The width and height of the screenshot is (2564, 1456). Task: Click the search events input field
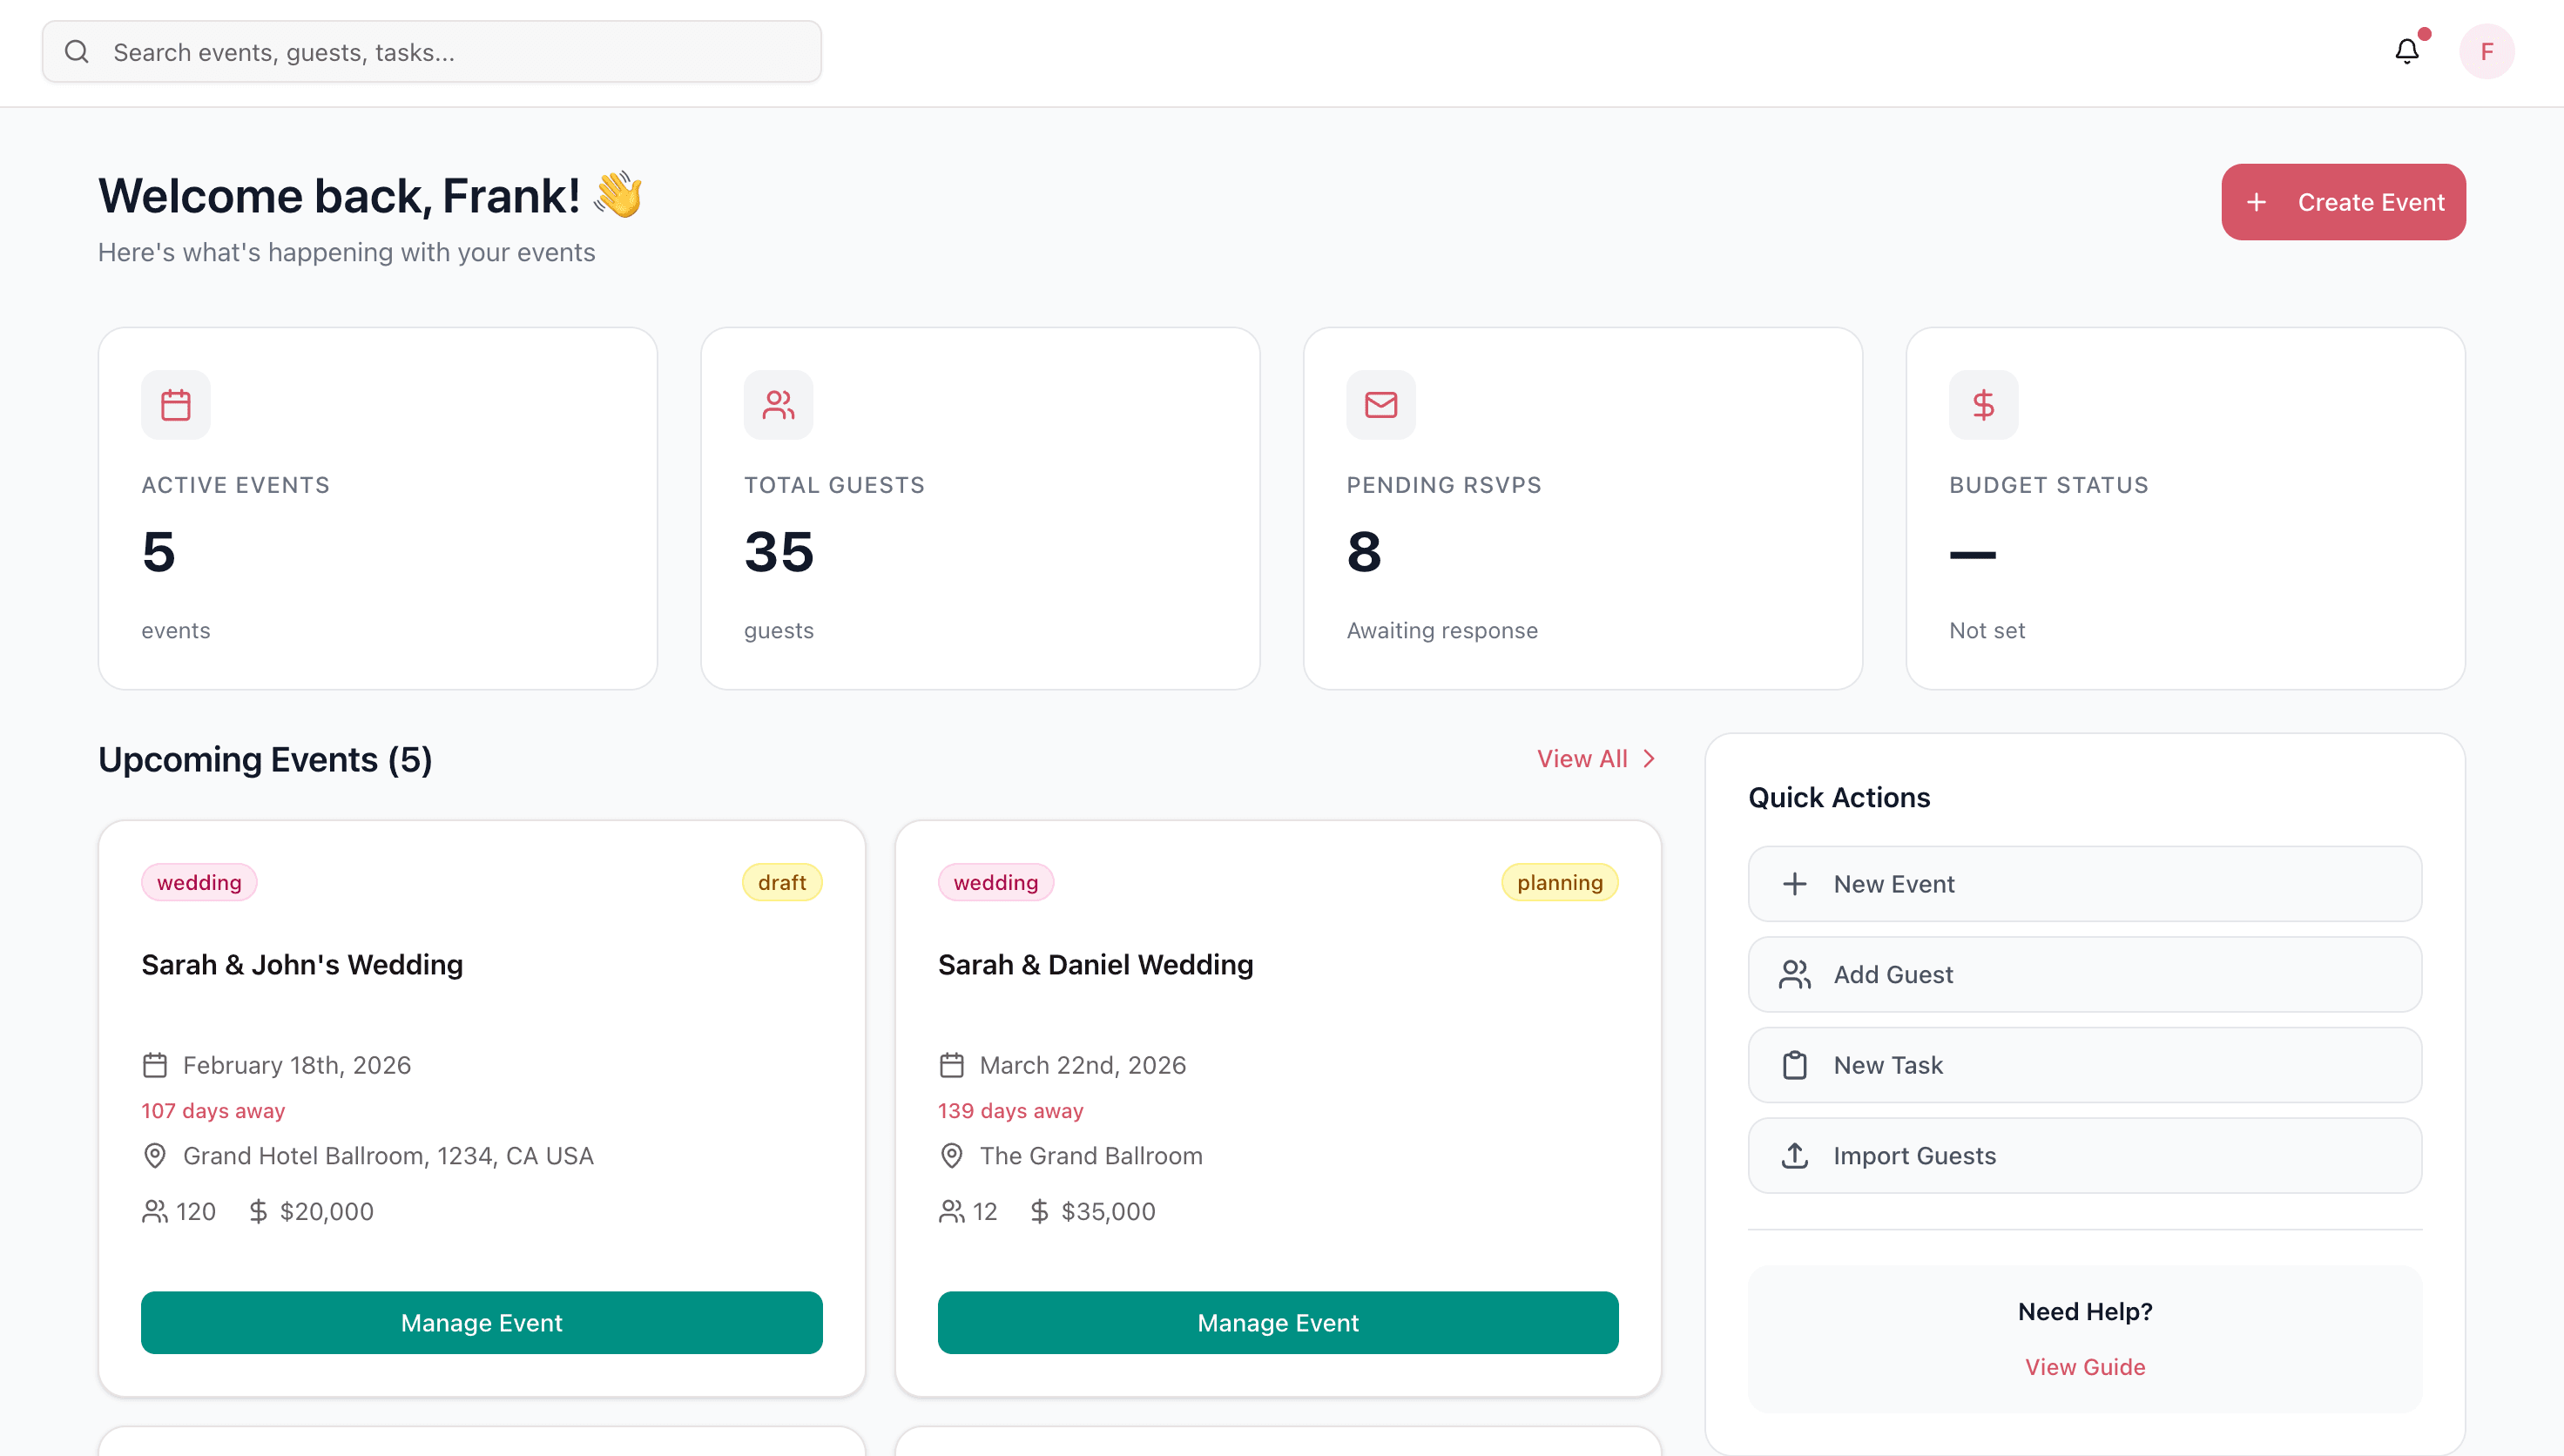tap(432, 51)
